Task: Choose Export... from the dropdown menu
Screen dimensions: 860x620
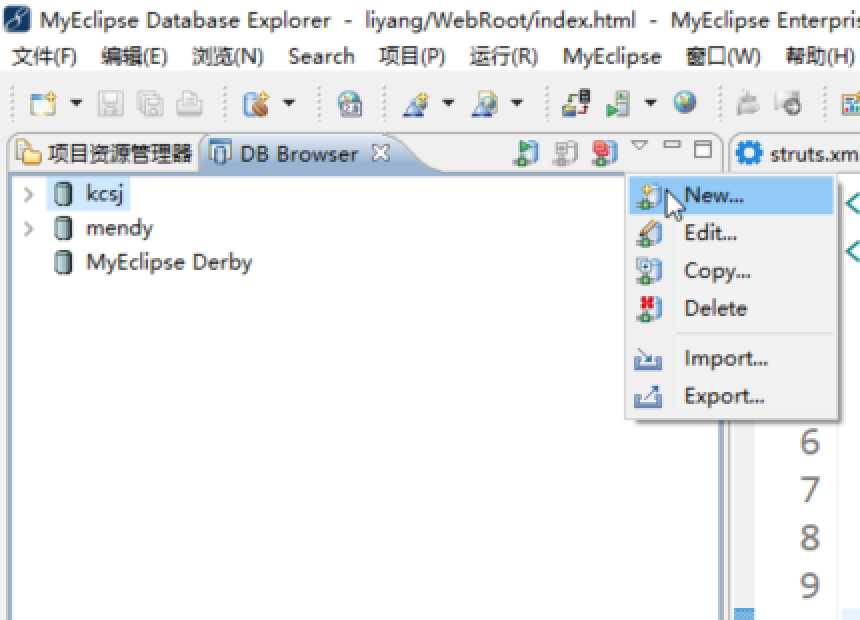Action: pos(731,396)
